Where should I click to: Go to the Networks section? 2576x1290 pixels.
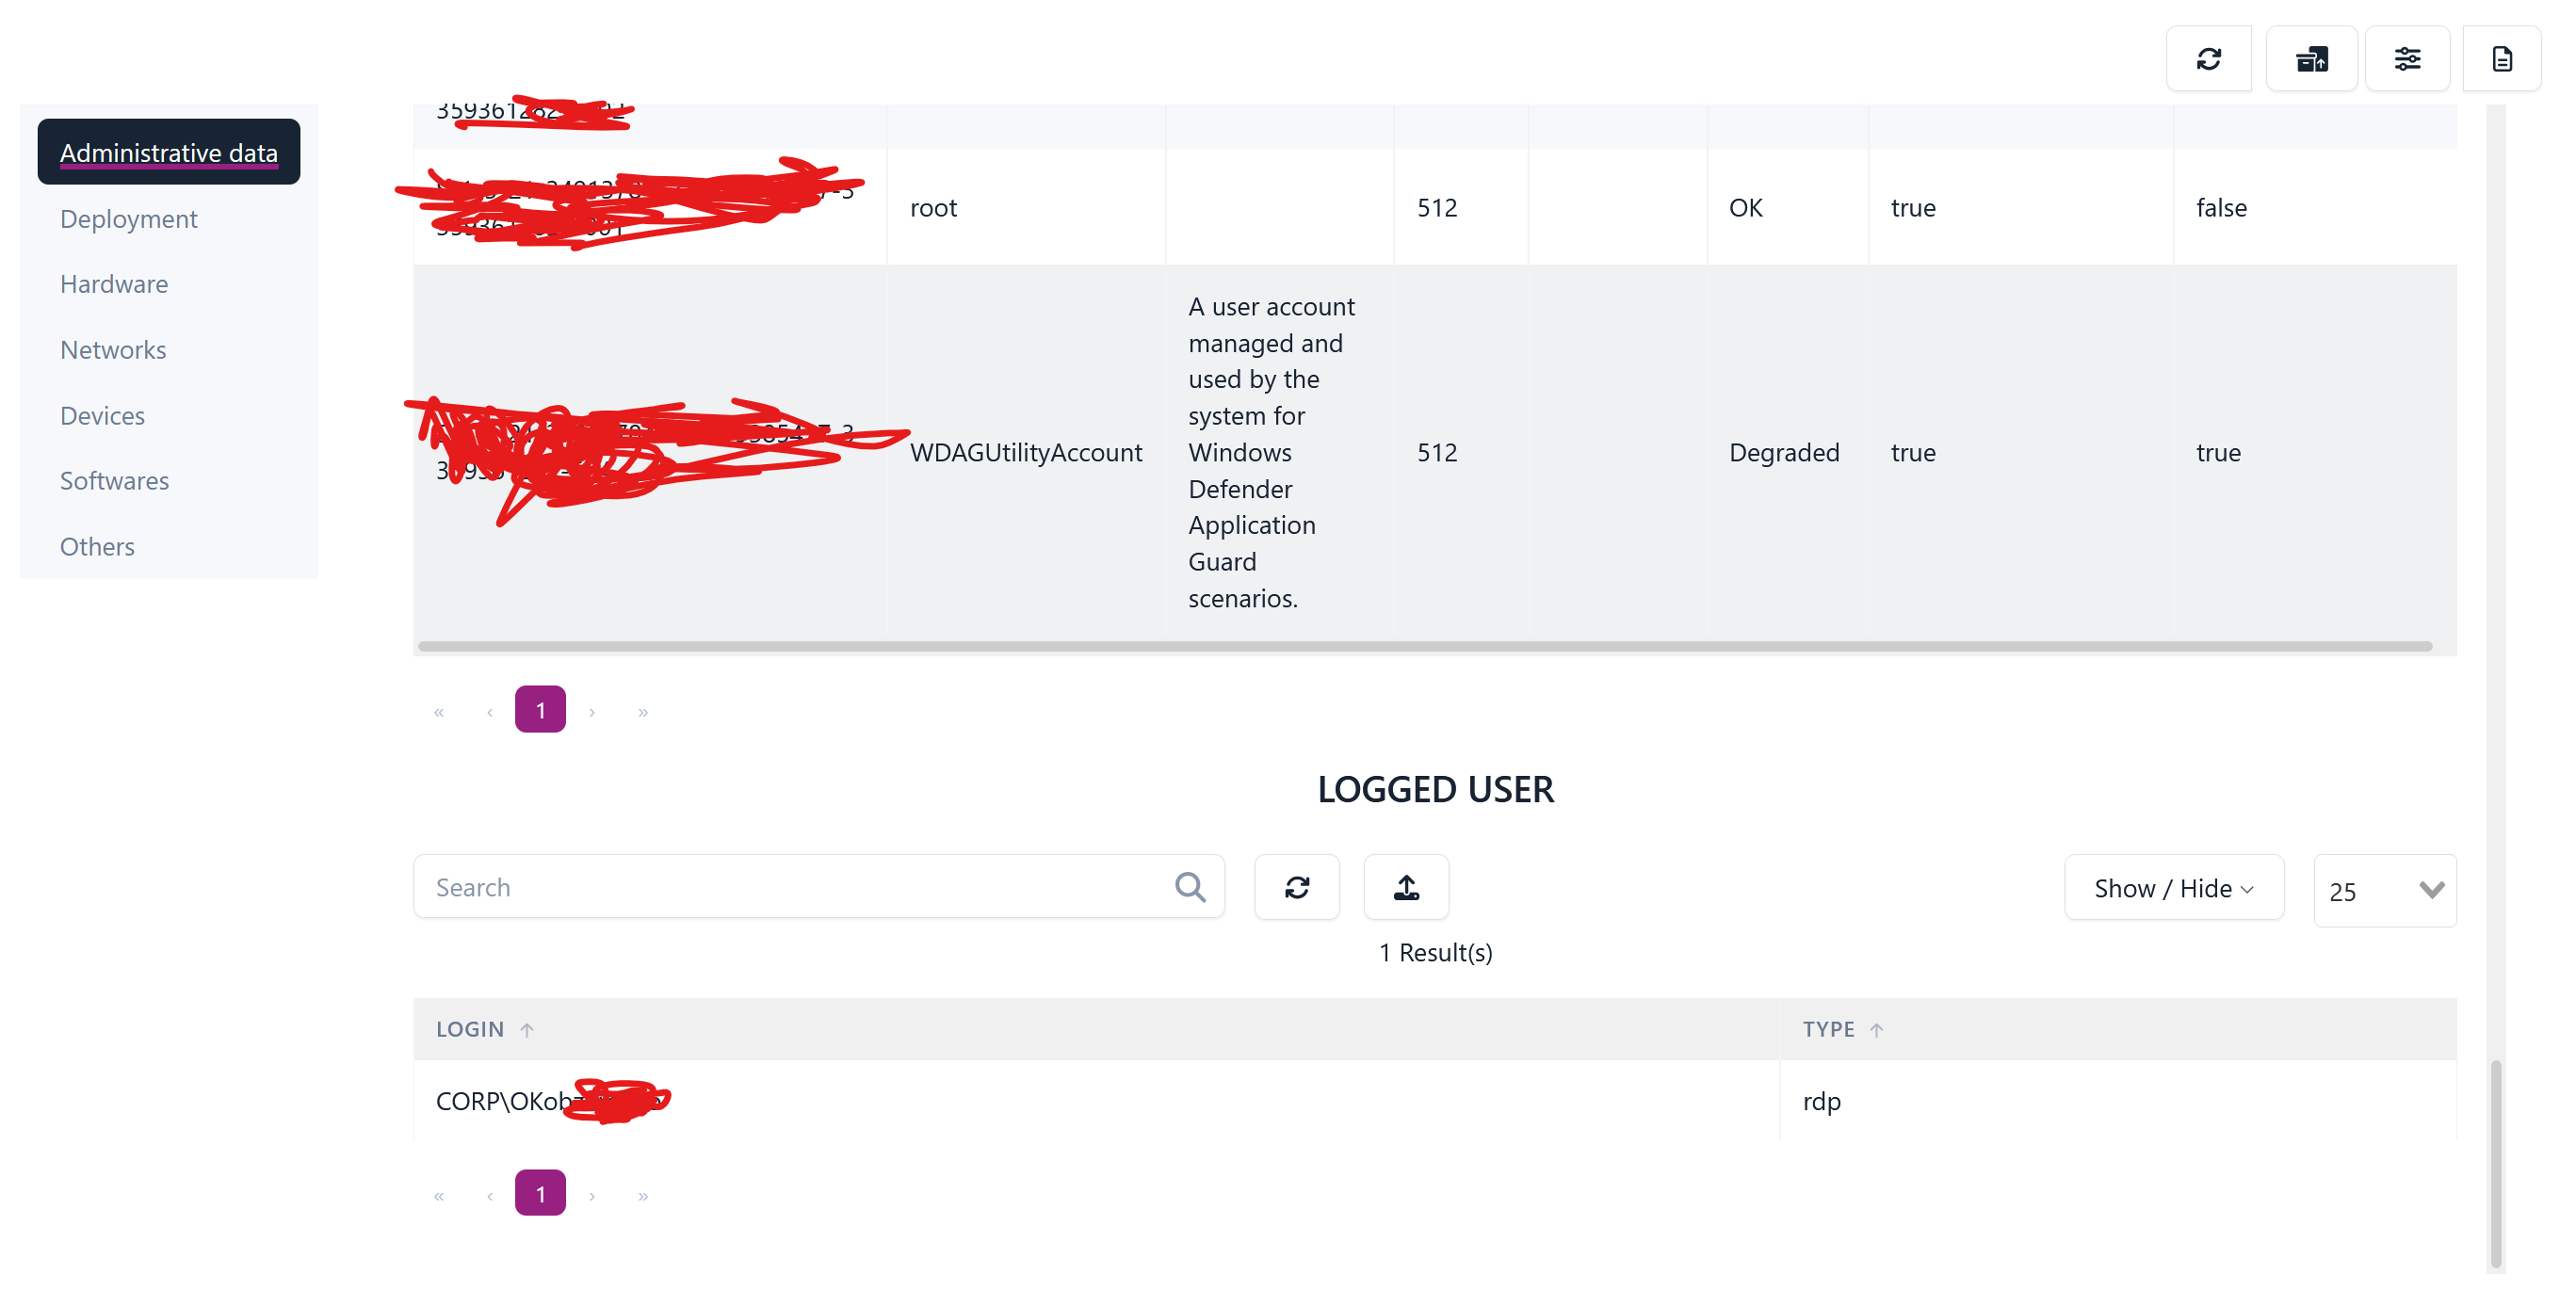113,349
